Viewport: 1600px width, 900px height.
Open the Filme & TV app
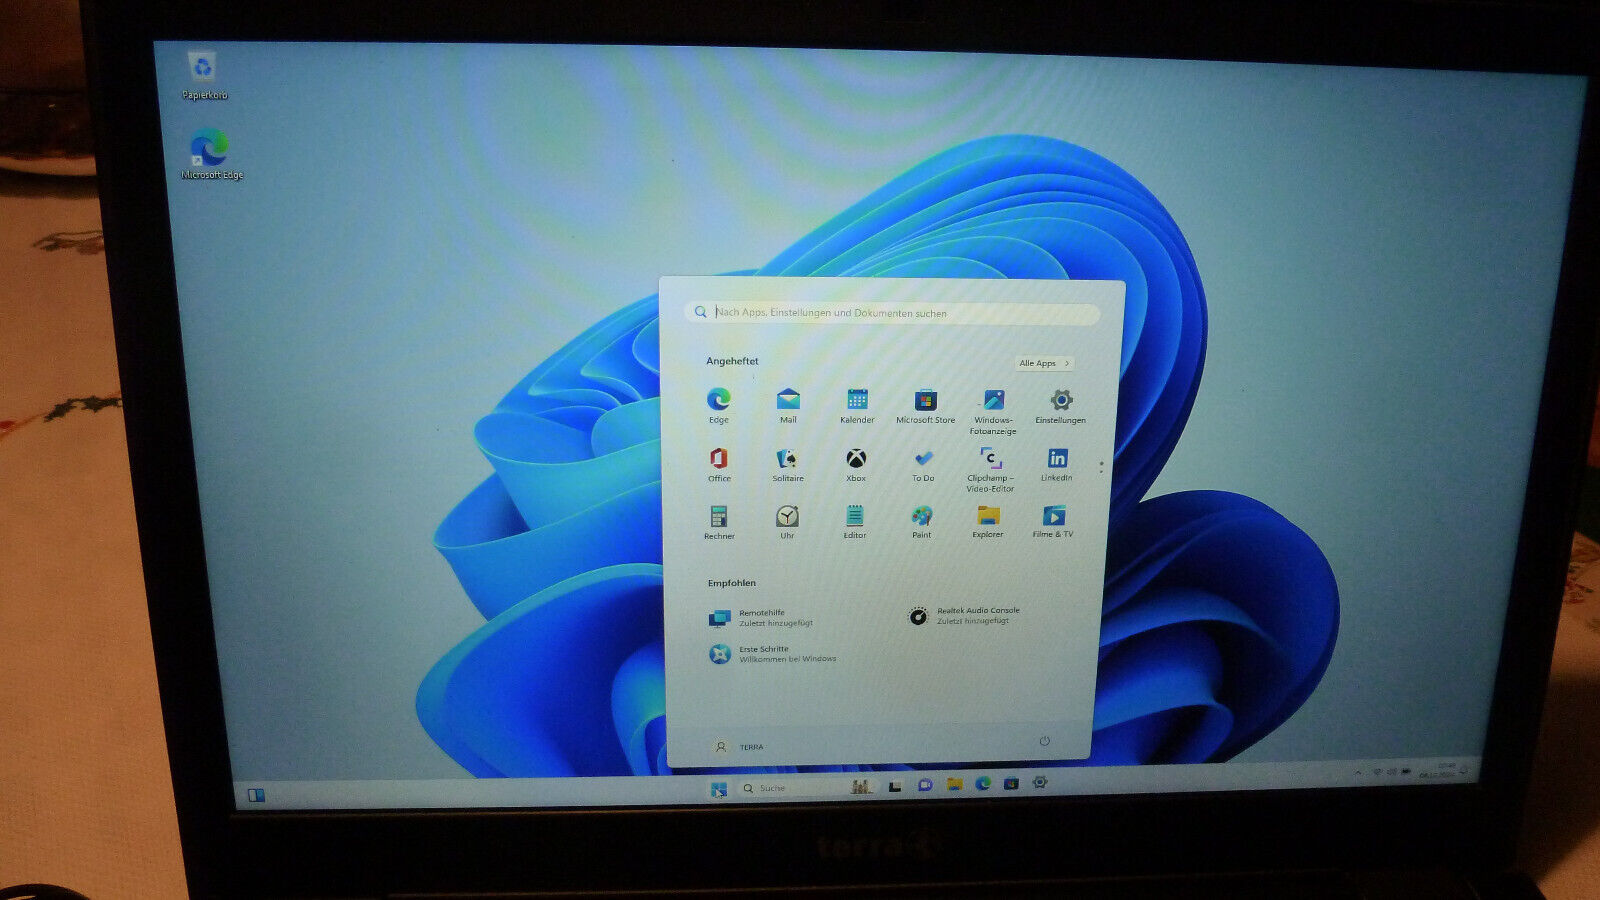click(1053, 521)
